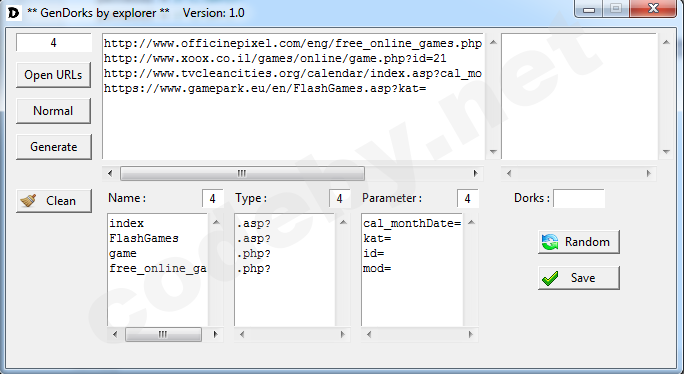
Task: Click Type list scroll up arrow
Action: pyautogui.click(x=343, y=222)
